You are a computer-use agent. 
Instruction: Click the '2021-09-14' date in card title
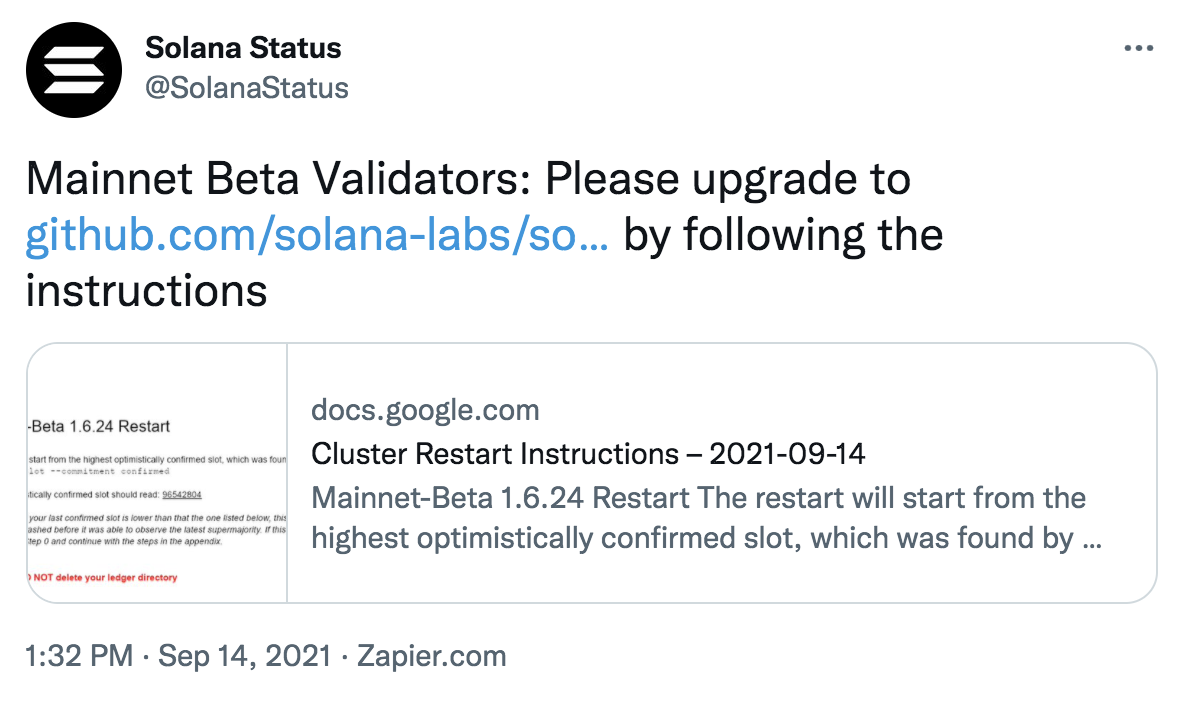tap(787, 454)
